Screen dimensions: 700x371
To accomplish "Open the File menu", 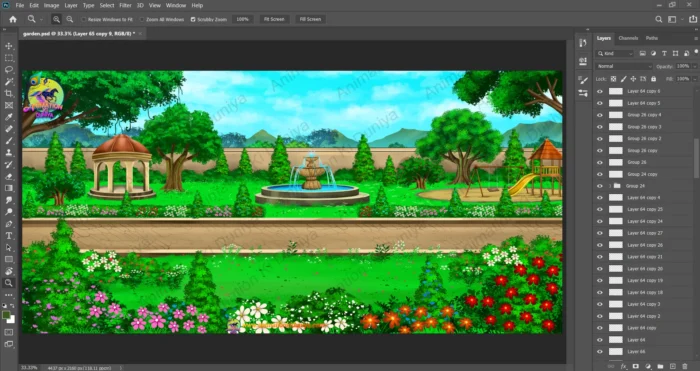I will (20, 5).
